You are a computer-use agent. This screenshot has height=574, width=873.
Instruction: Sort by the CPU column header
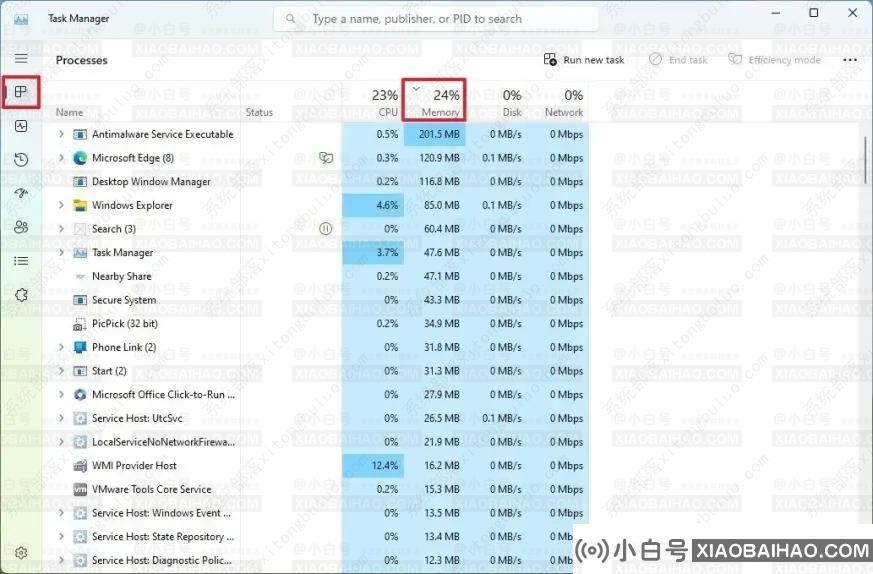[373, 101]
